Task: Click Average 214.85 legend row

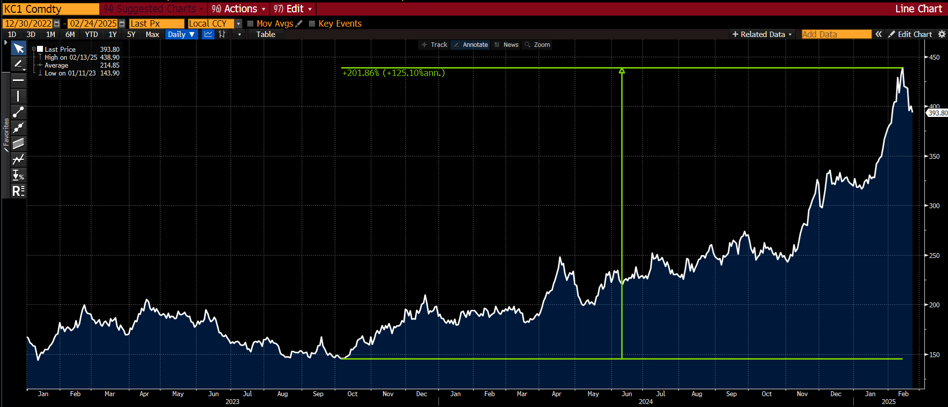Action: (79, 65)
